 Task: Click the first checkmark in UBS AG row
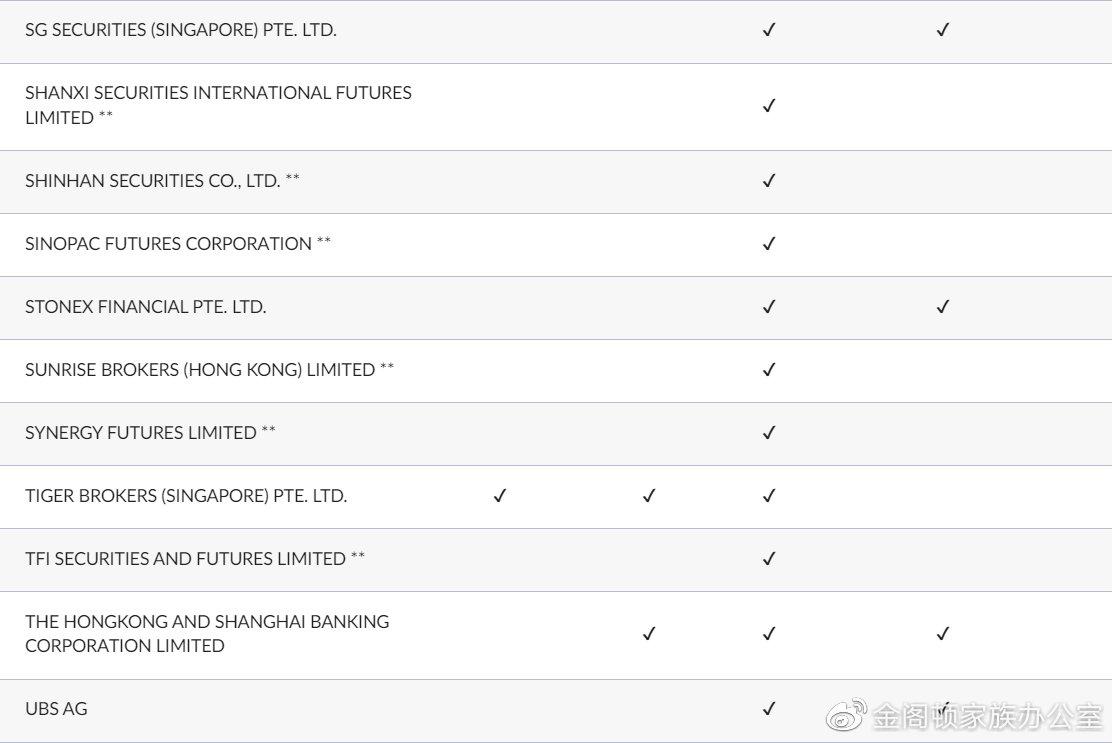(x=768, y=709)
